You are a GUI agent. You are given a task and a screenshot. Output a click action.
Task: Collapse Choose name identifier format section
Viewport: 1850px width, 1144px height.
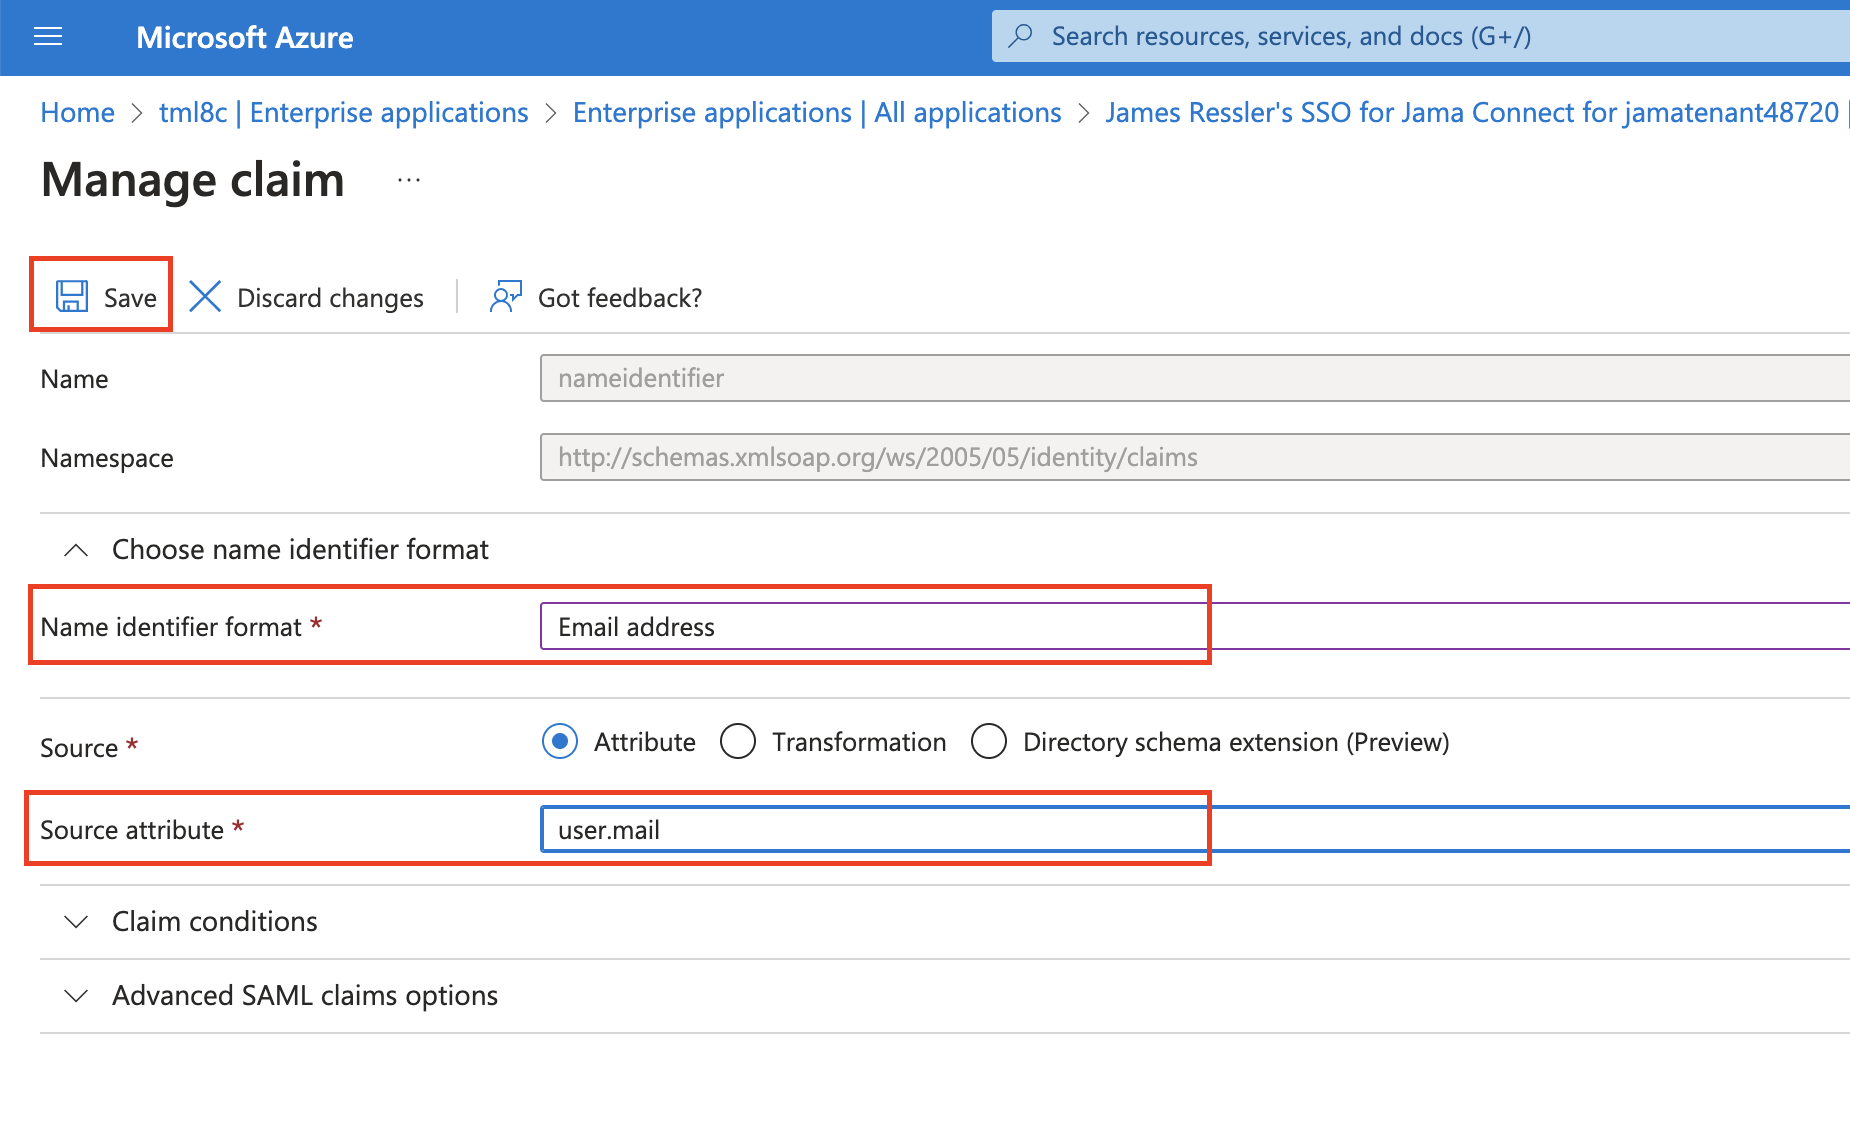point(76,550)
